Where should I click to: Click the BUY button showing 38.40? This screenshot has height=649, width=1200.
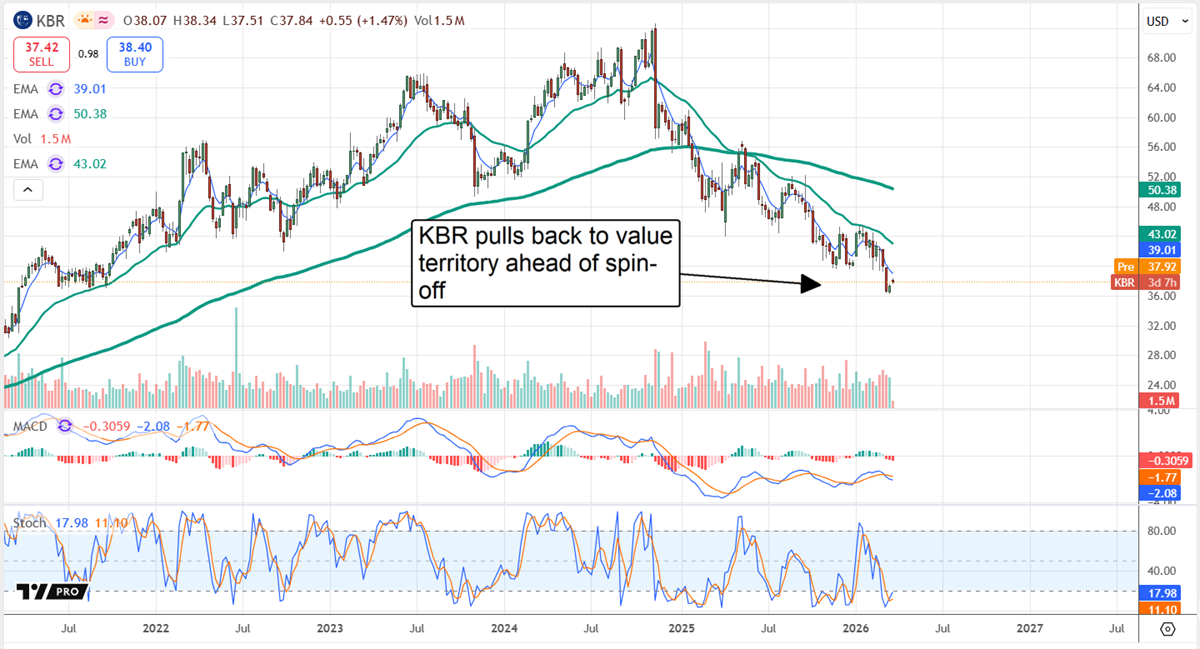pyautogui.click(x=133, y=54)
